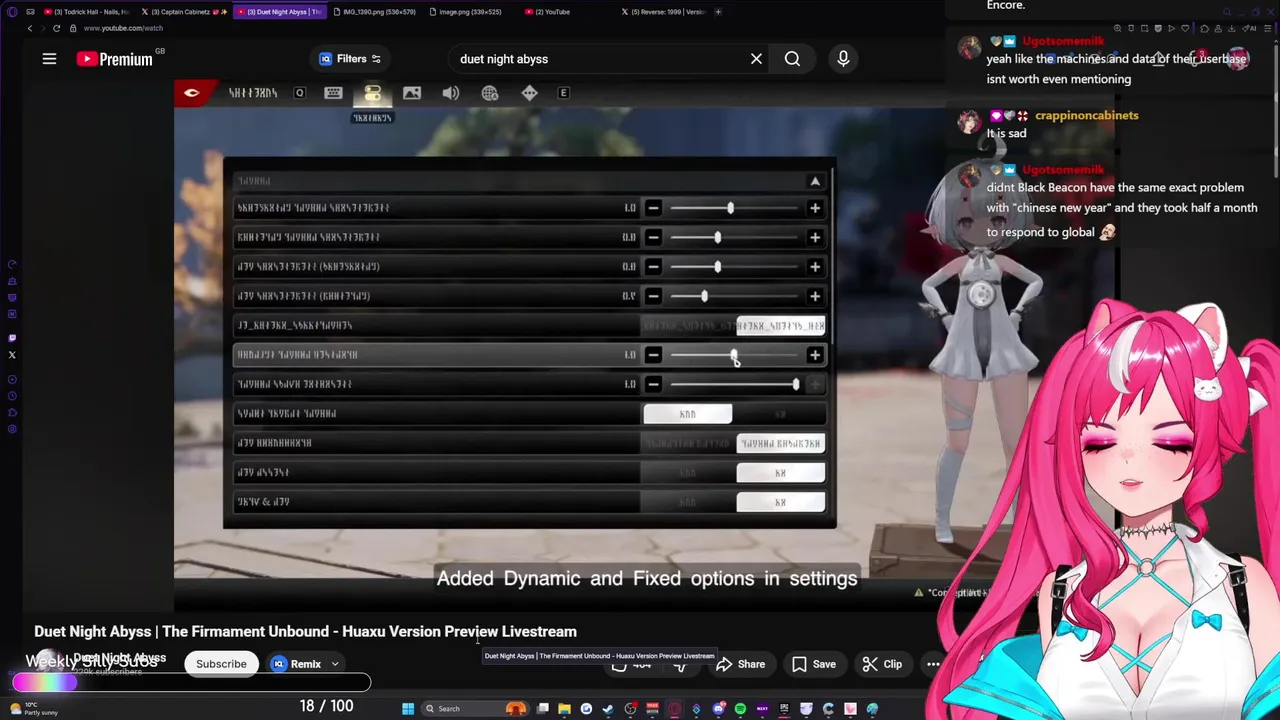
Task: Choose the right highlighted option in ninth row
Action: click(x=781, y=443)
